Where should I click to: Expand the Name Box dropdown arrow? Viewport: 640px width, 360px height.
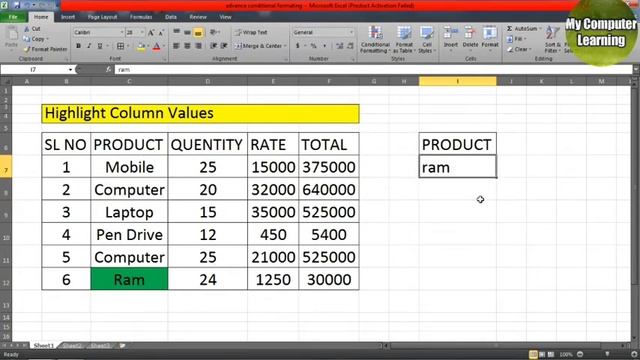(x=70, y=70)
